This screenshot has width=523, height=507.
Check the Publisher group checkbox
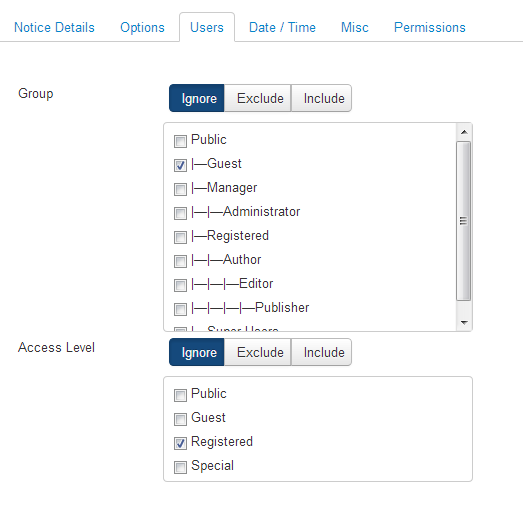[180, 309]
